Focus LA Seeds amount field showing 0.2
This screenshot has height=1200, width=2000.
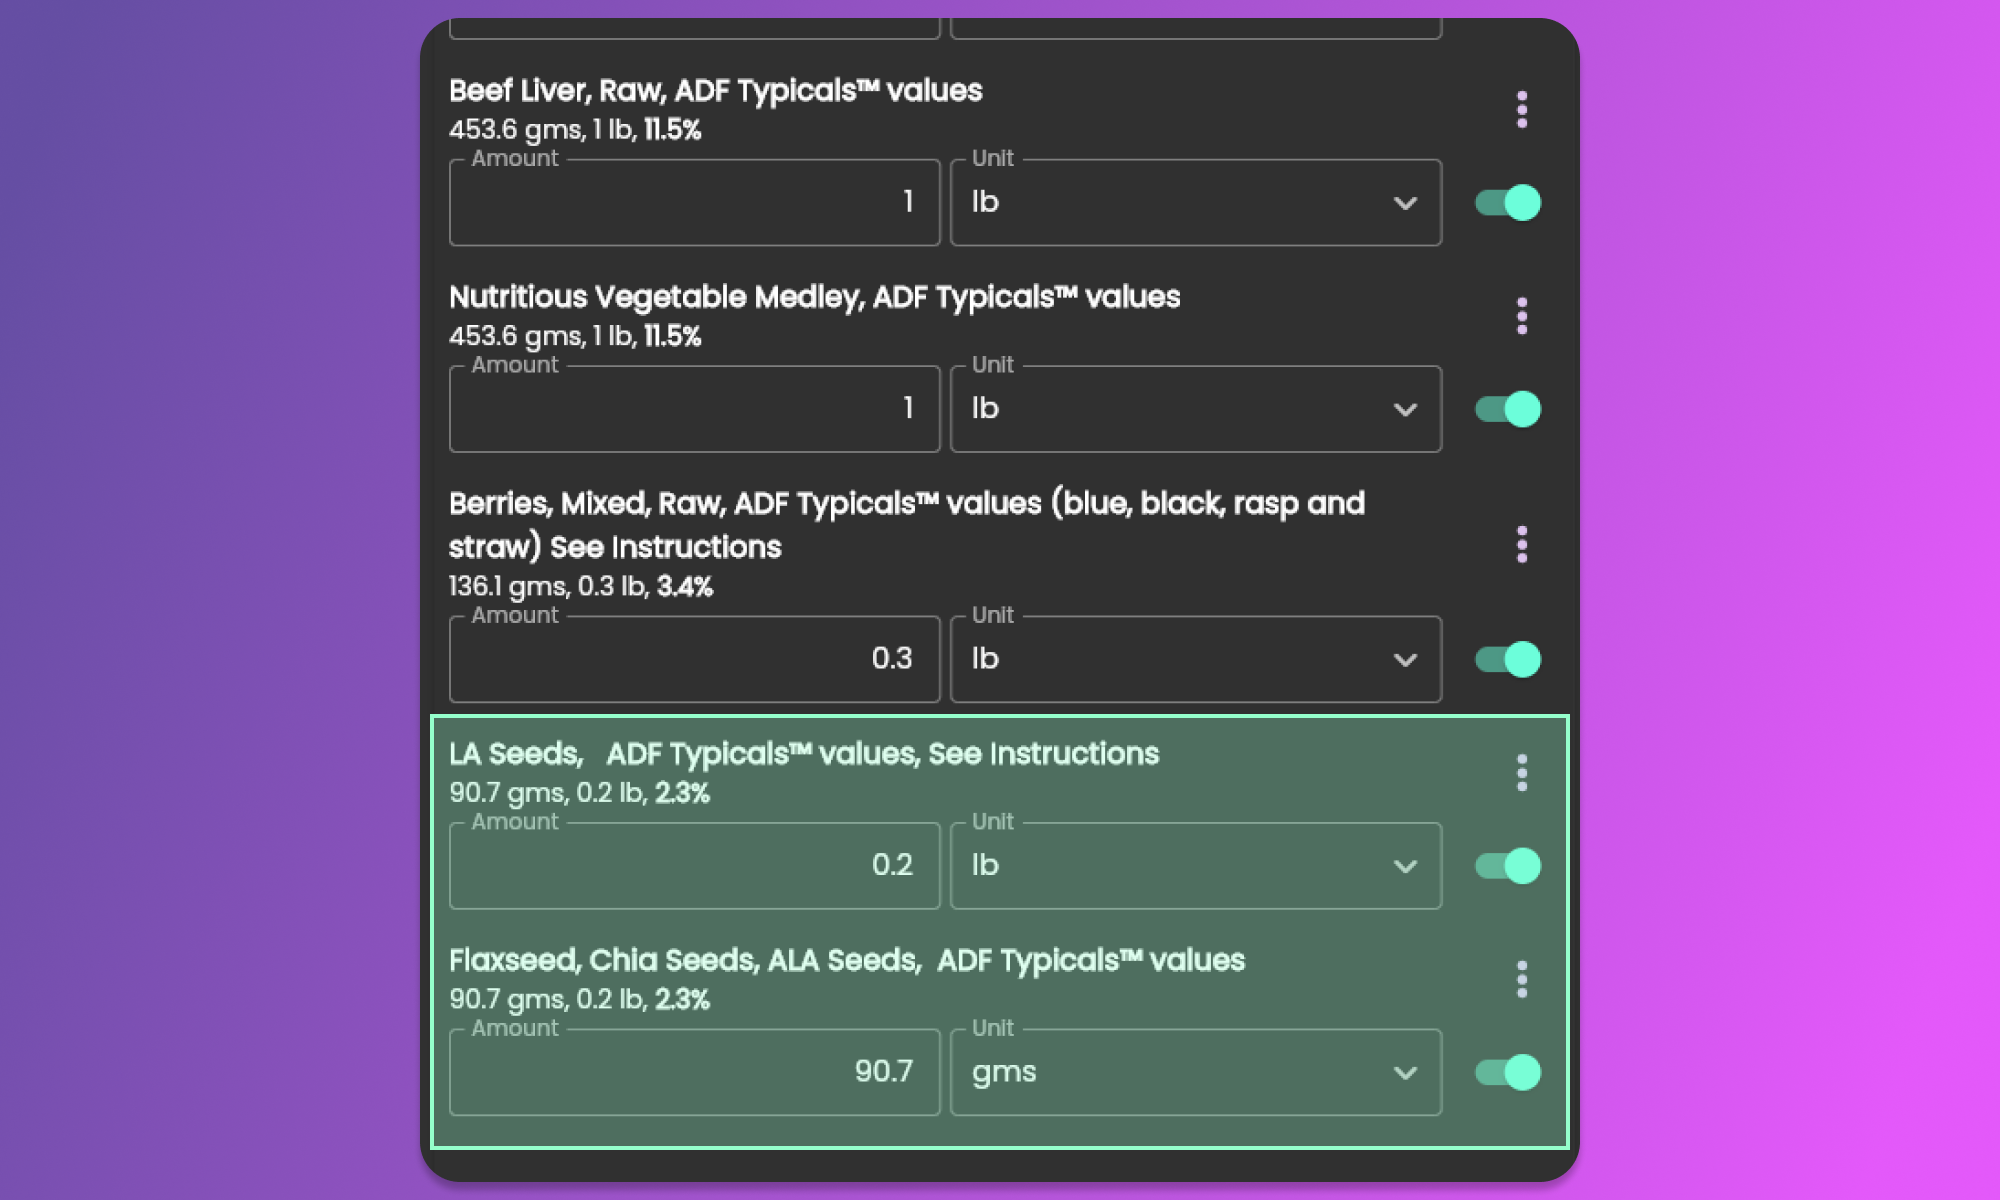coord(694,866)
